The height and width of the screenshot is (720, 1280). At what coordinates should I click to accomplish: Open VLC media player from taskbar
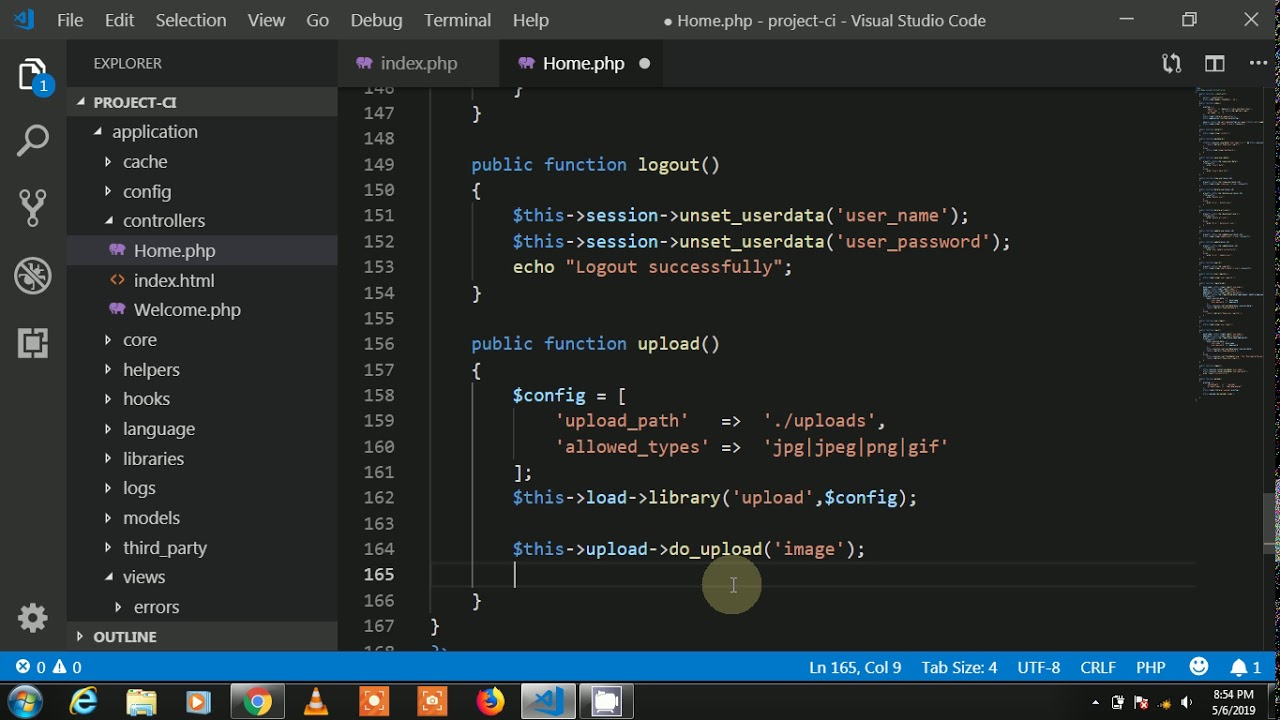coord(316,702)
